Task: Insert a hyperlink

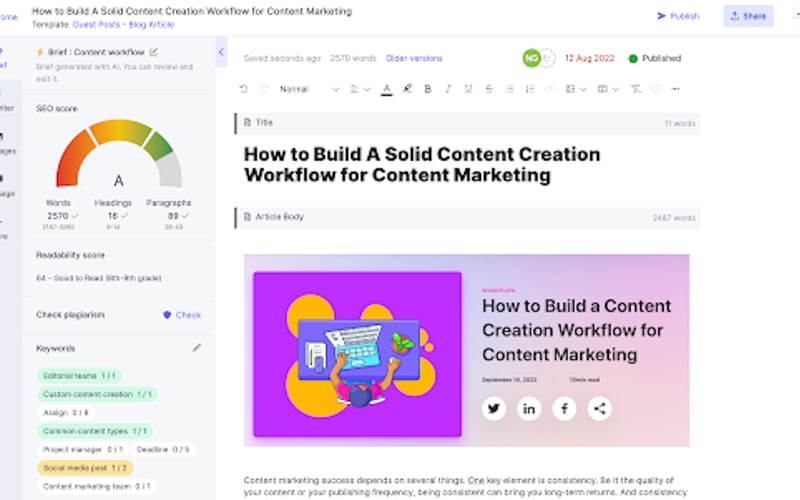Action: [x=549, y=89]
